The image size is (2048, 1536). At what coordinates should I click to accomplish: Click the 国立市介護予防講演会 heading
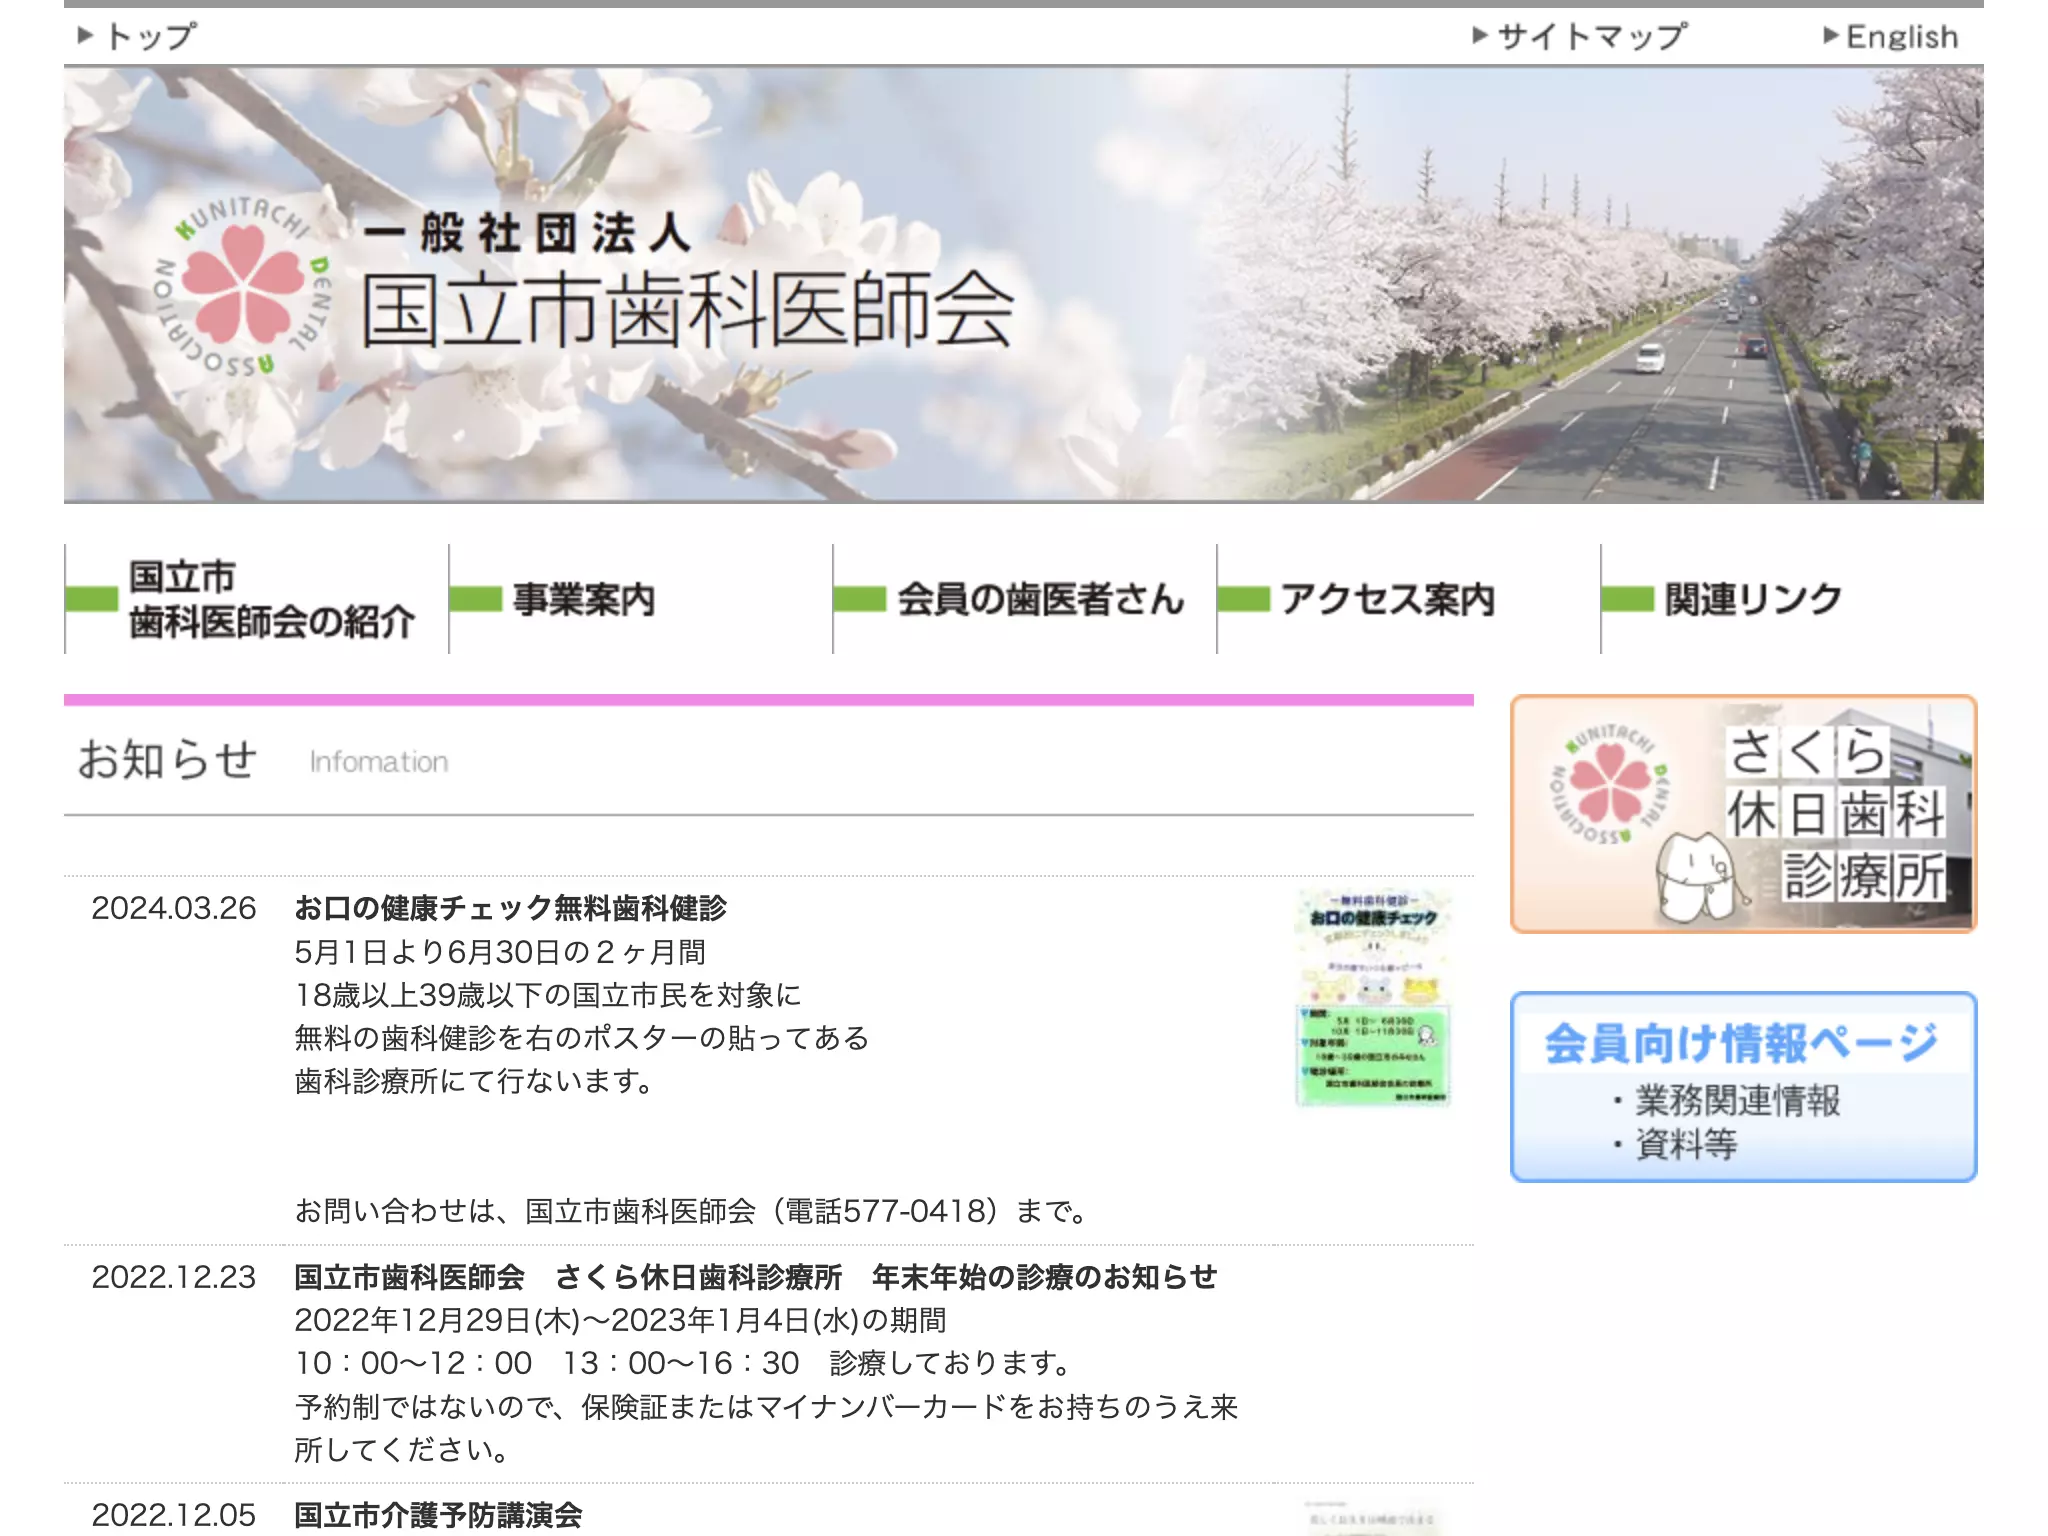click(438, 1515)
